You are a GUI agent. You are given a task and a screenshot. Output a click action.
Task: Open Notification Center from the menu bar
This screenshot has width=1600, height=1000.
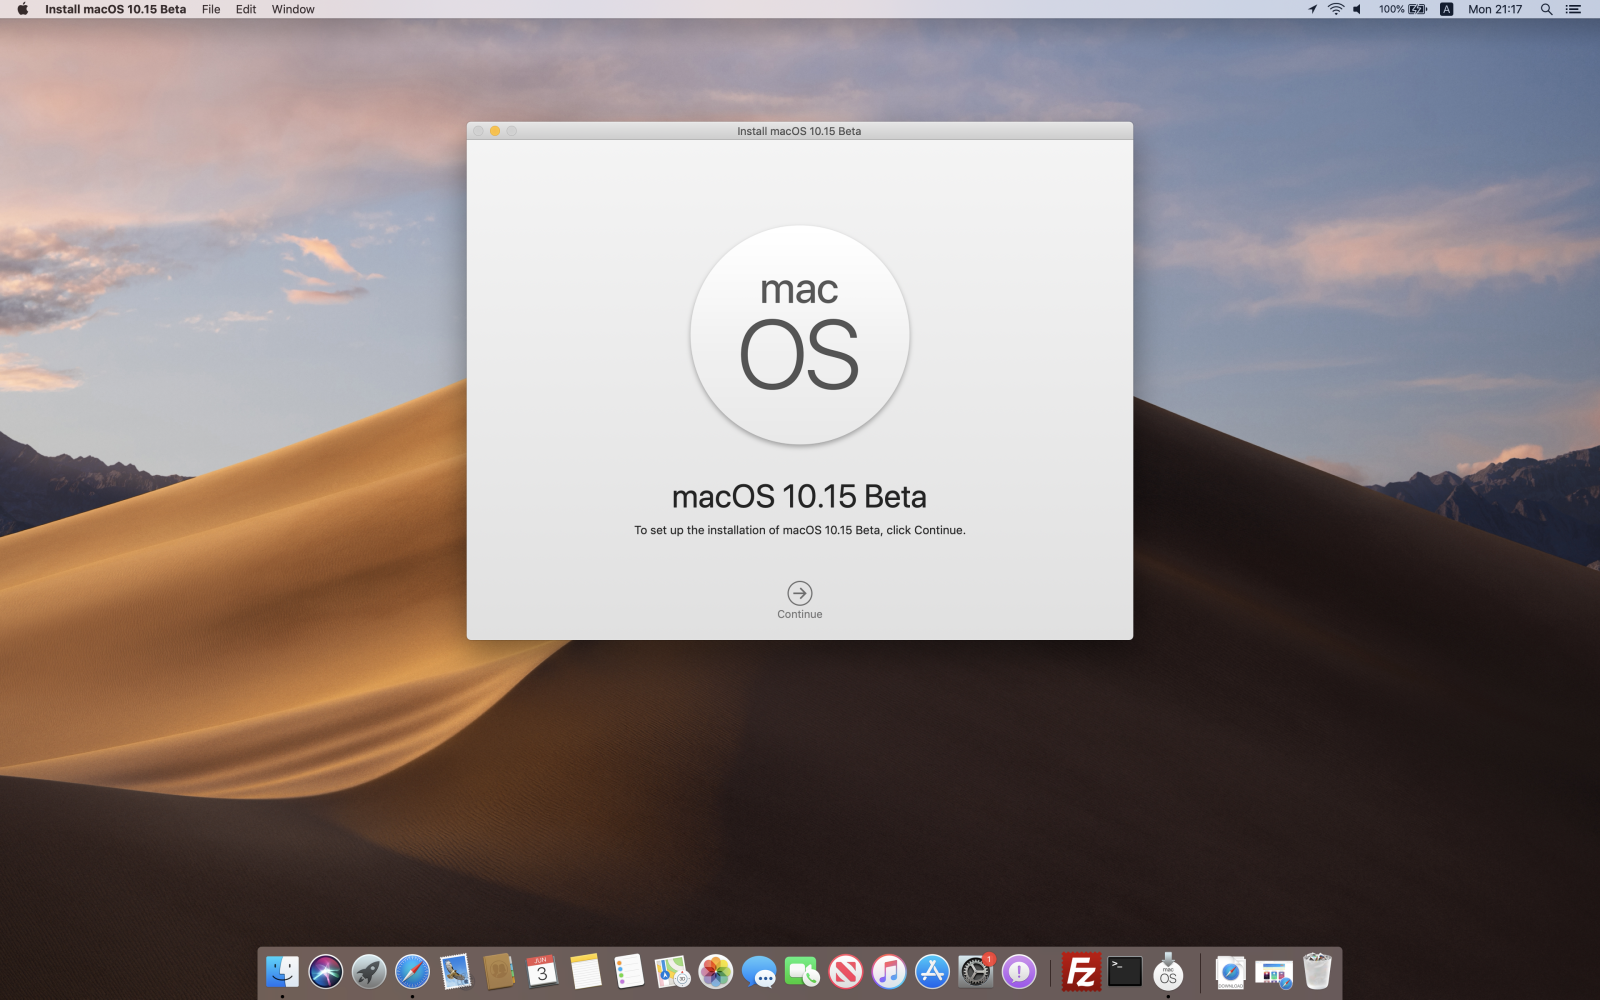[1573, 9]
